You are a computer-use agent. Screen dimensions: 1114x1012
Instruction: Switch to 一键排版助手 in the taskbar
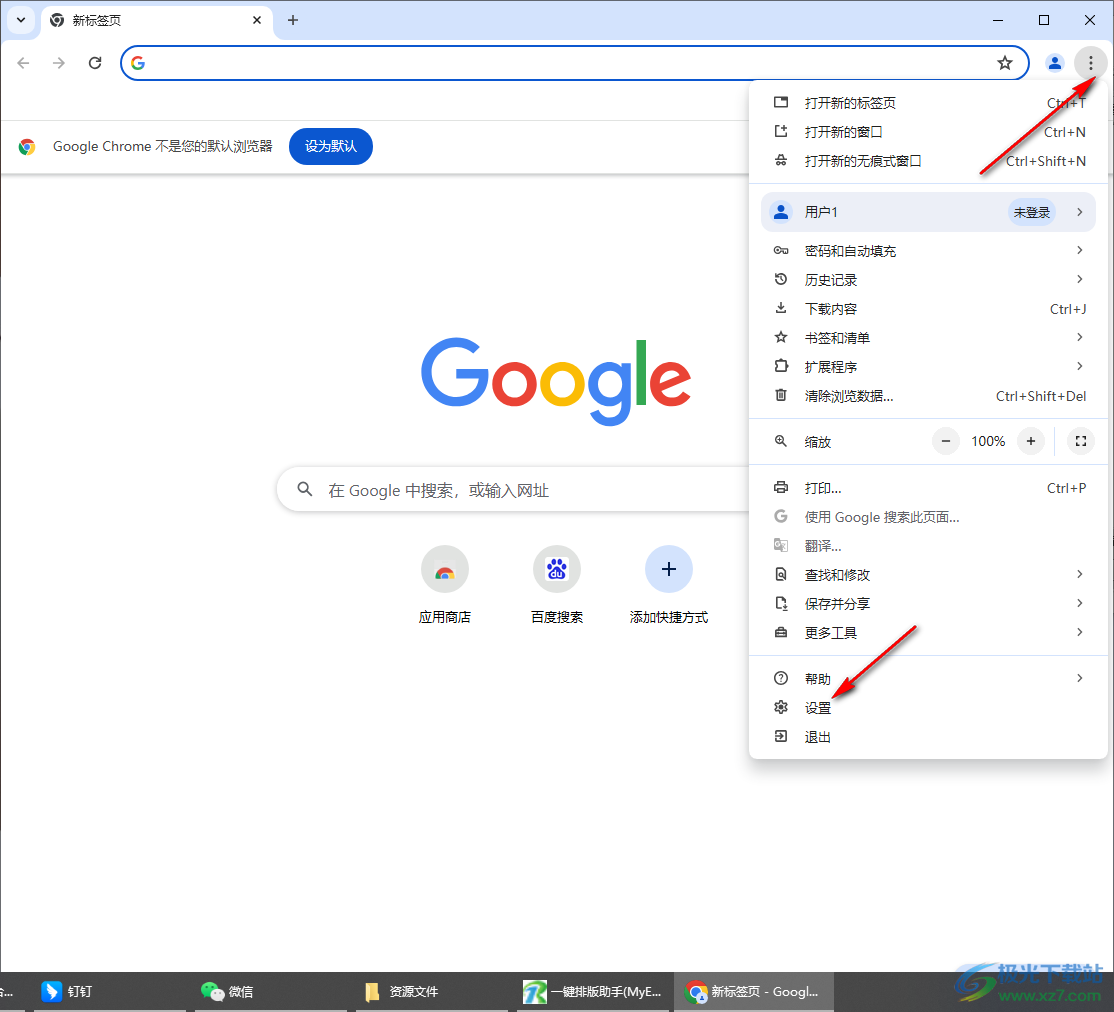[592, 991]
